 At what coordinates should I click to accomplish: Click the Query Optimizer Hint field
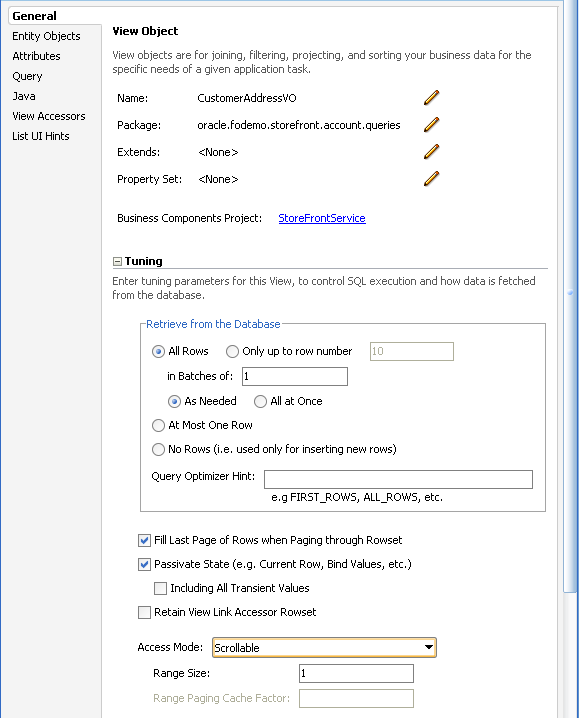[398, 479]
